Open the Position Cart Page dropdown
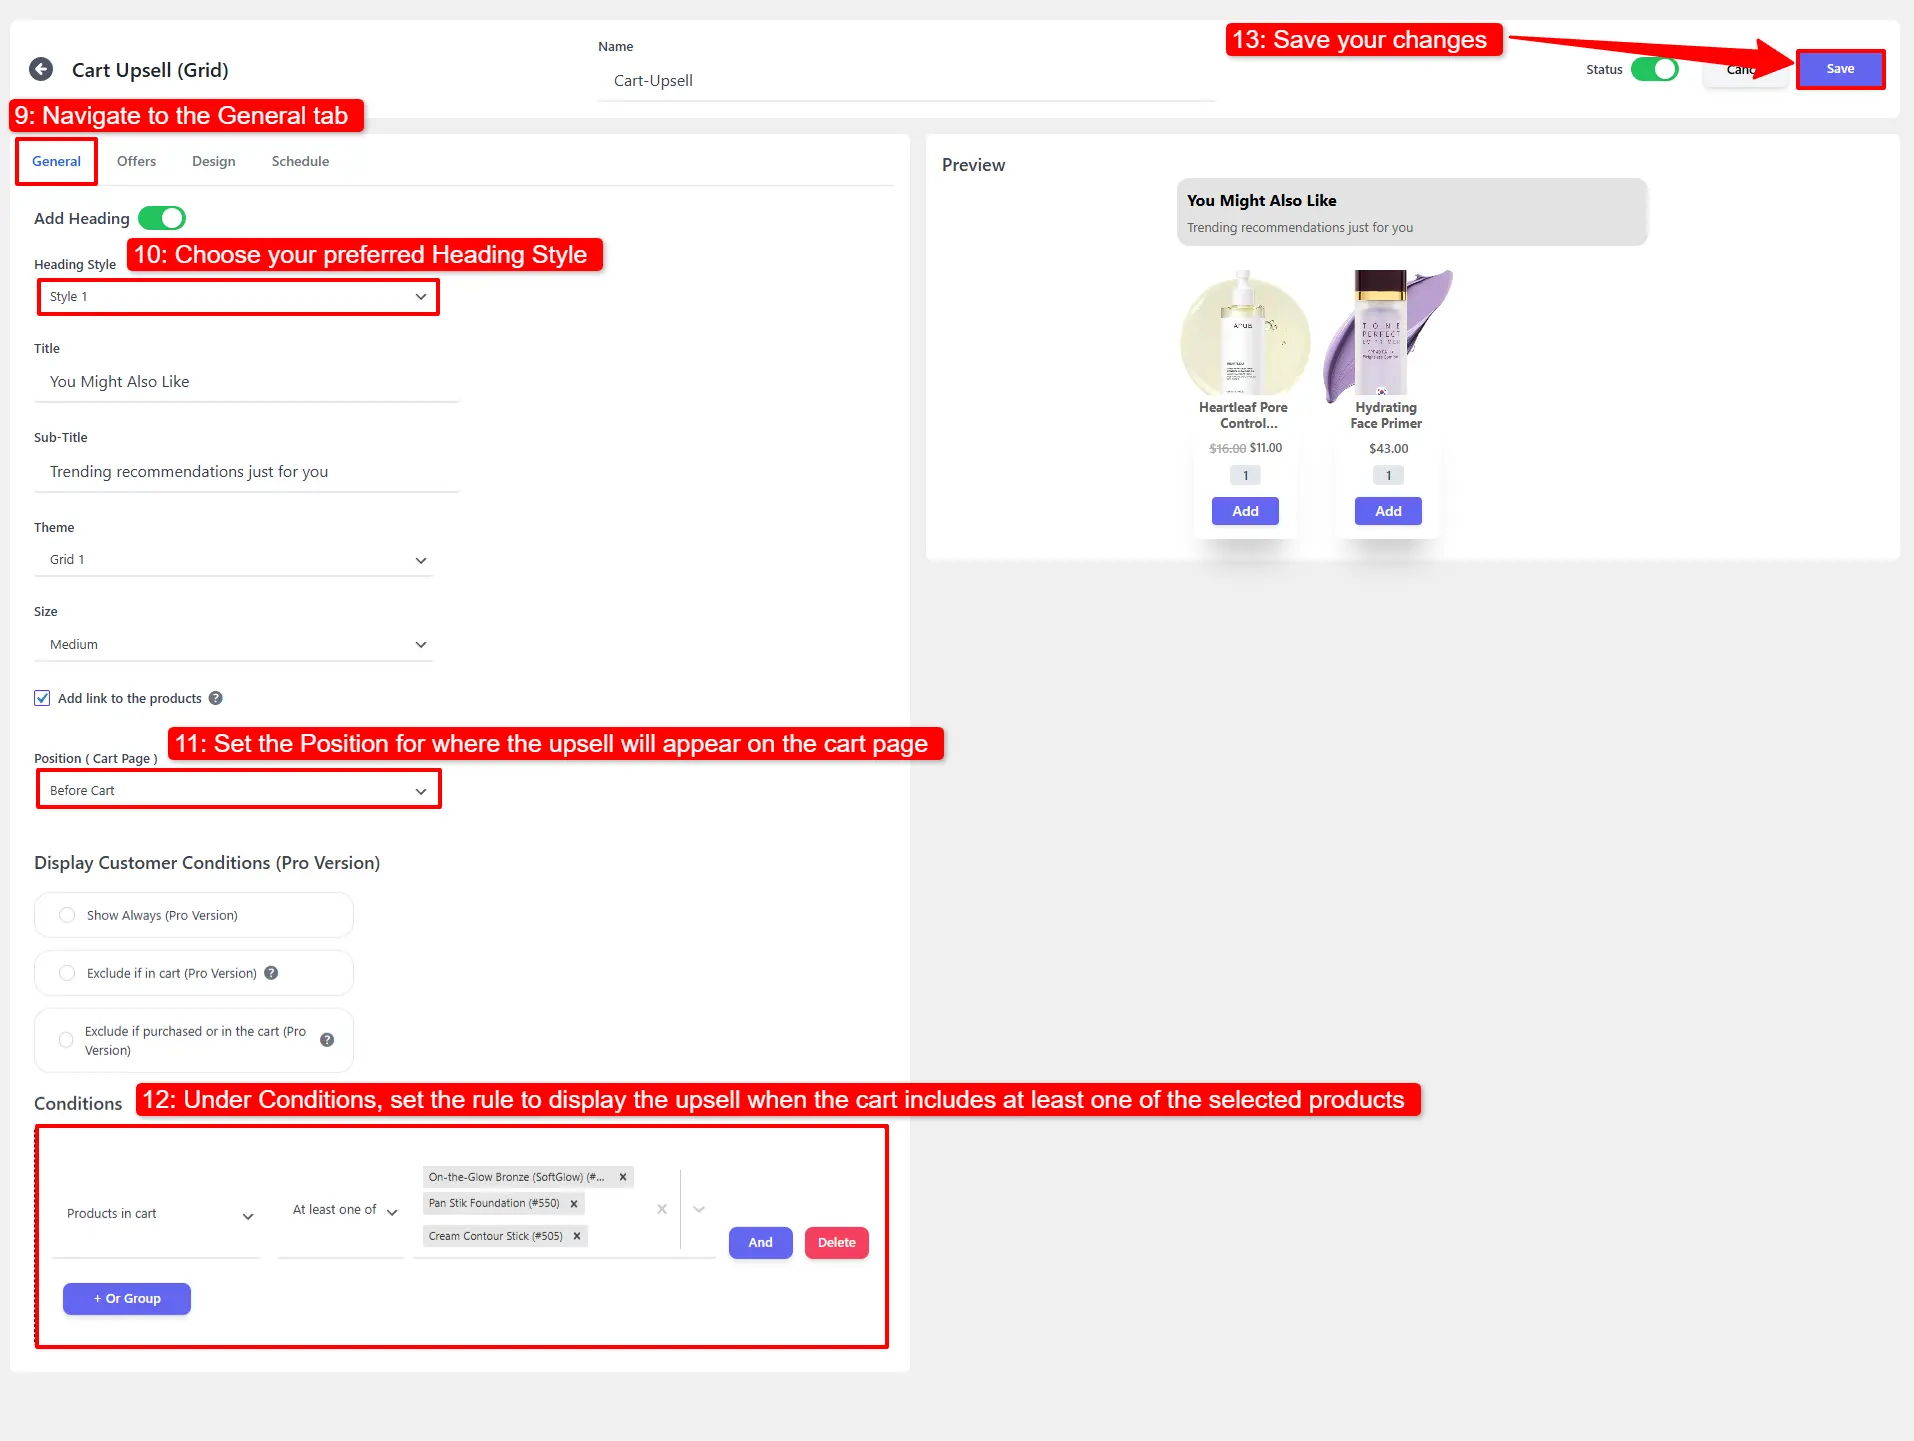 click(x=238, y=790)
